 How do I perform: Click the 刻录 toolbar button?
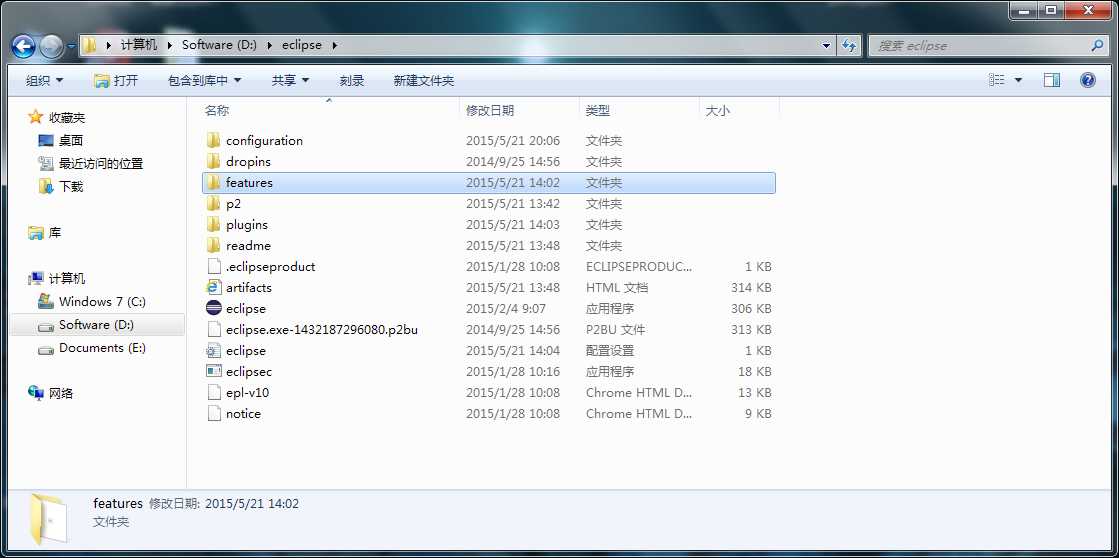pos(352,81)
